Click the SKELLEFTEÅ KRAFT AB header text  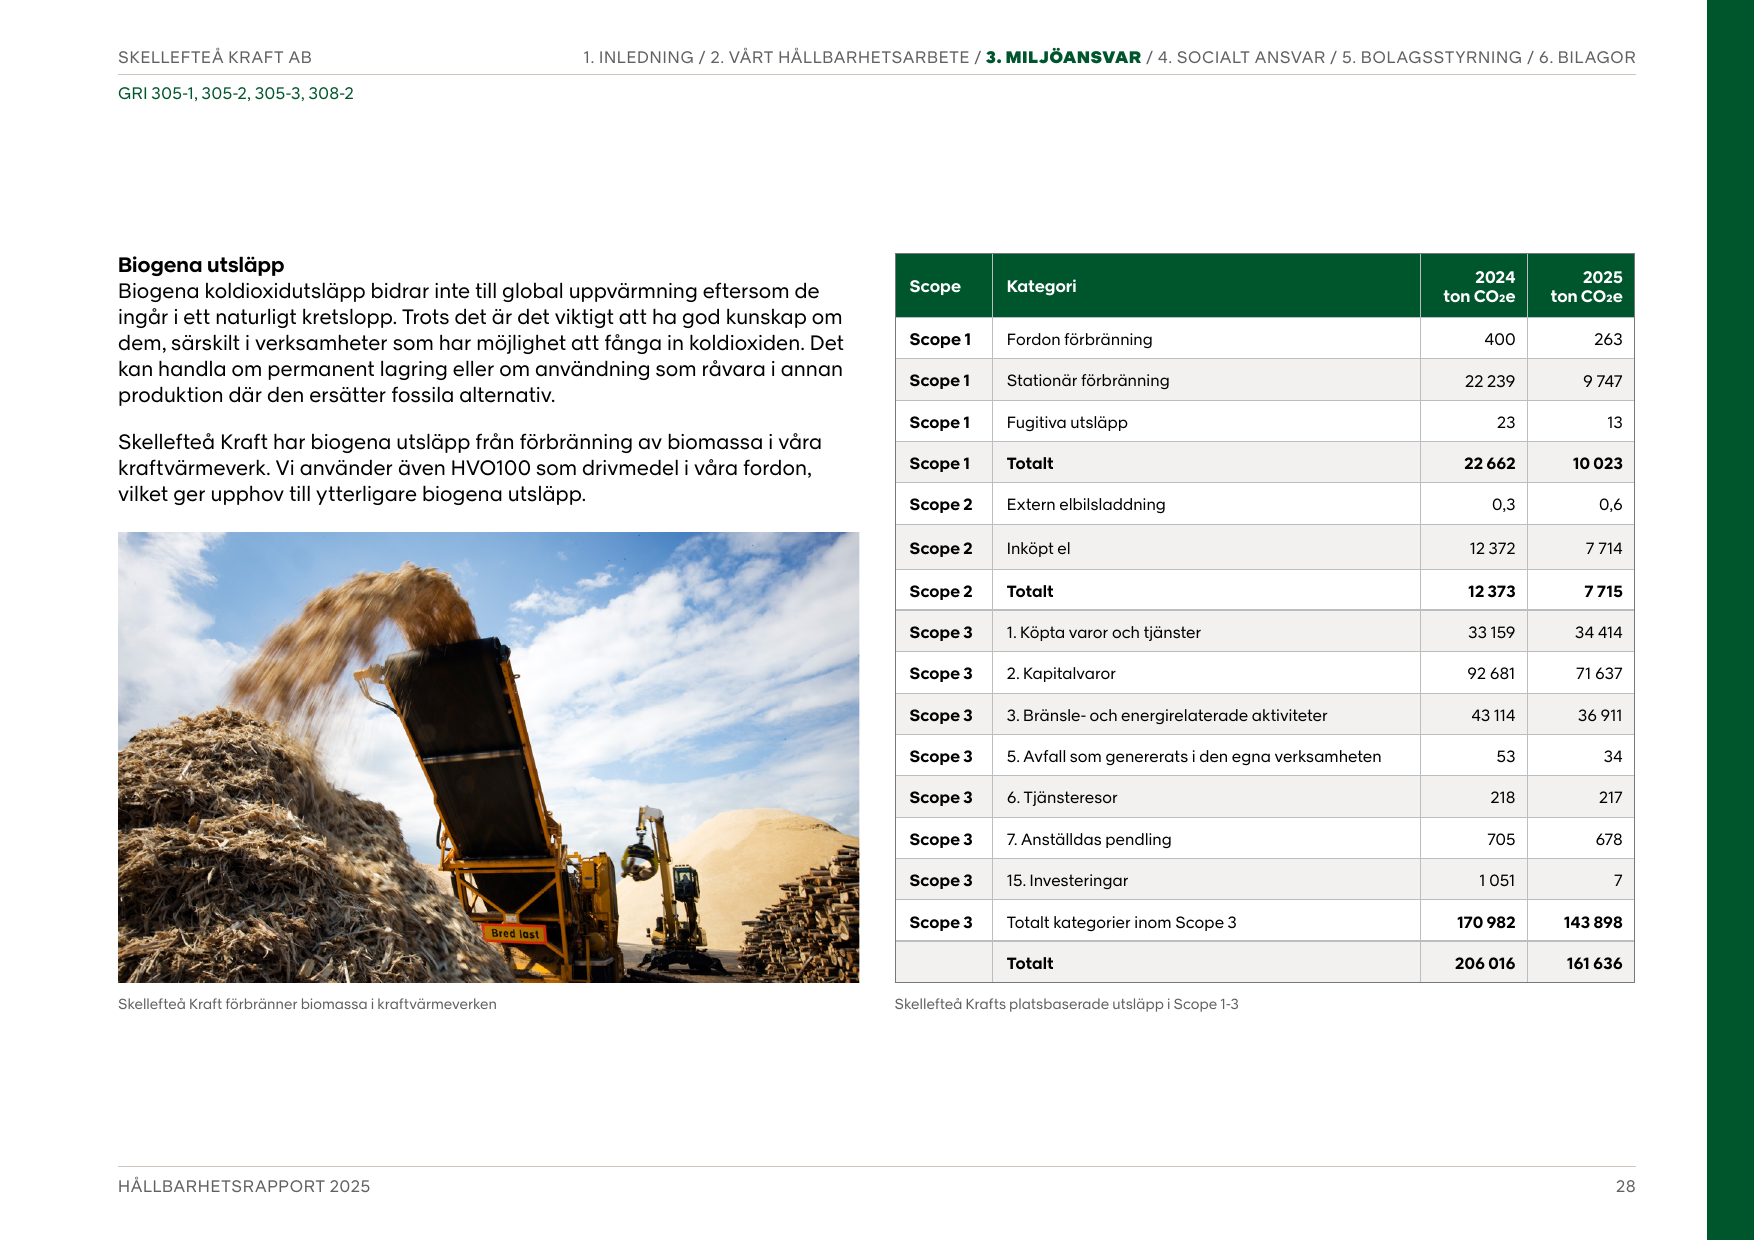[x=215, y=58]
